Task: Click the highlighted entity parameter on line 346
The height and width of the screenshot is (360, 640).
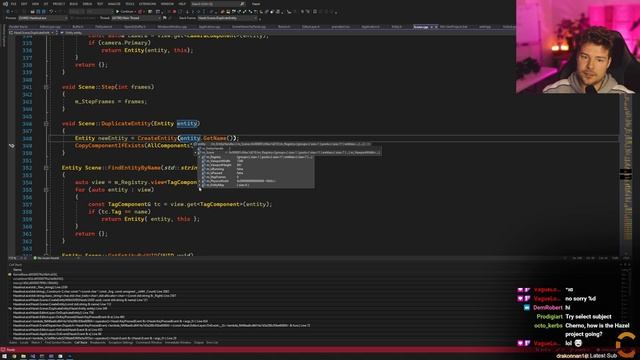Action: coord(187,124)
